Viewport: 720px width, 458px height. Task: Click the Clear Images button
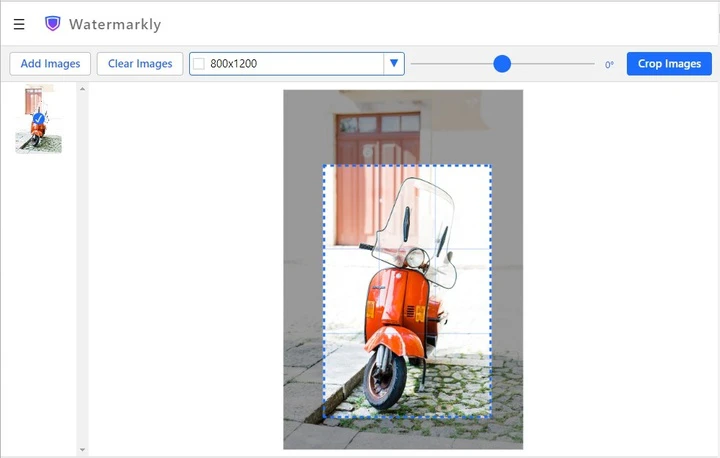140,63
